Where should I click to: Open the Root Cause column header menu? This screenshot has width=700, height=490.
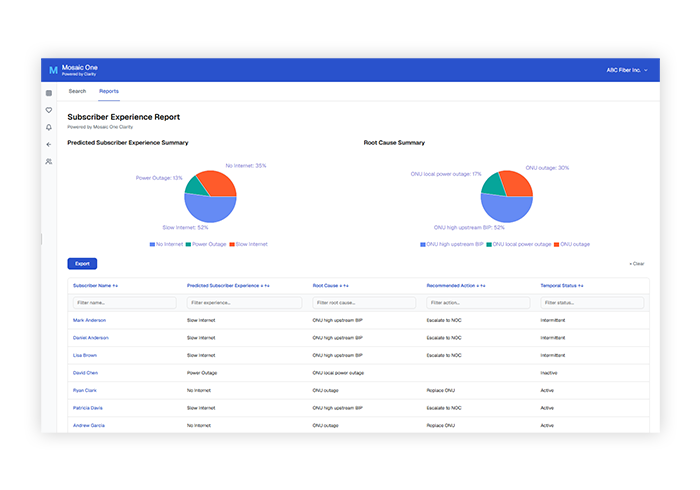coord(331,285)
